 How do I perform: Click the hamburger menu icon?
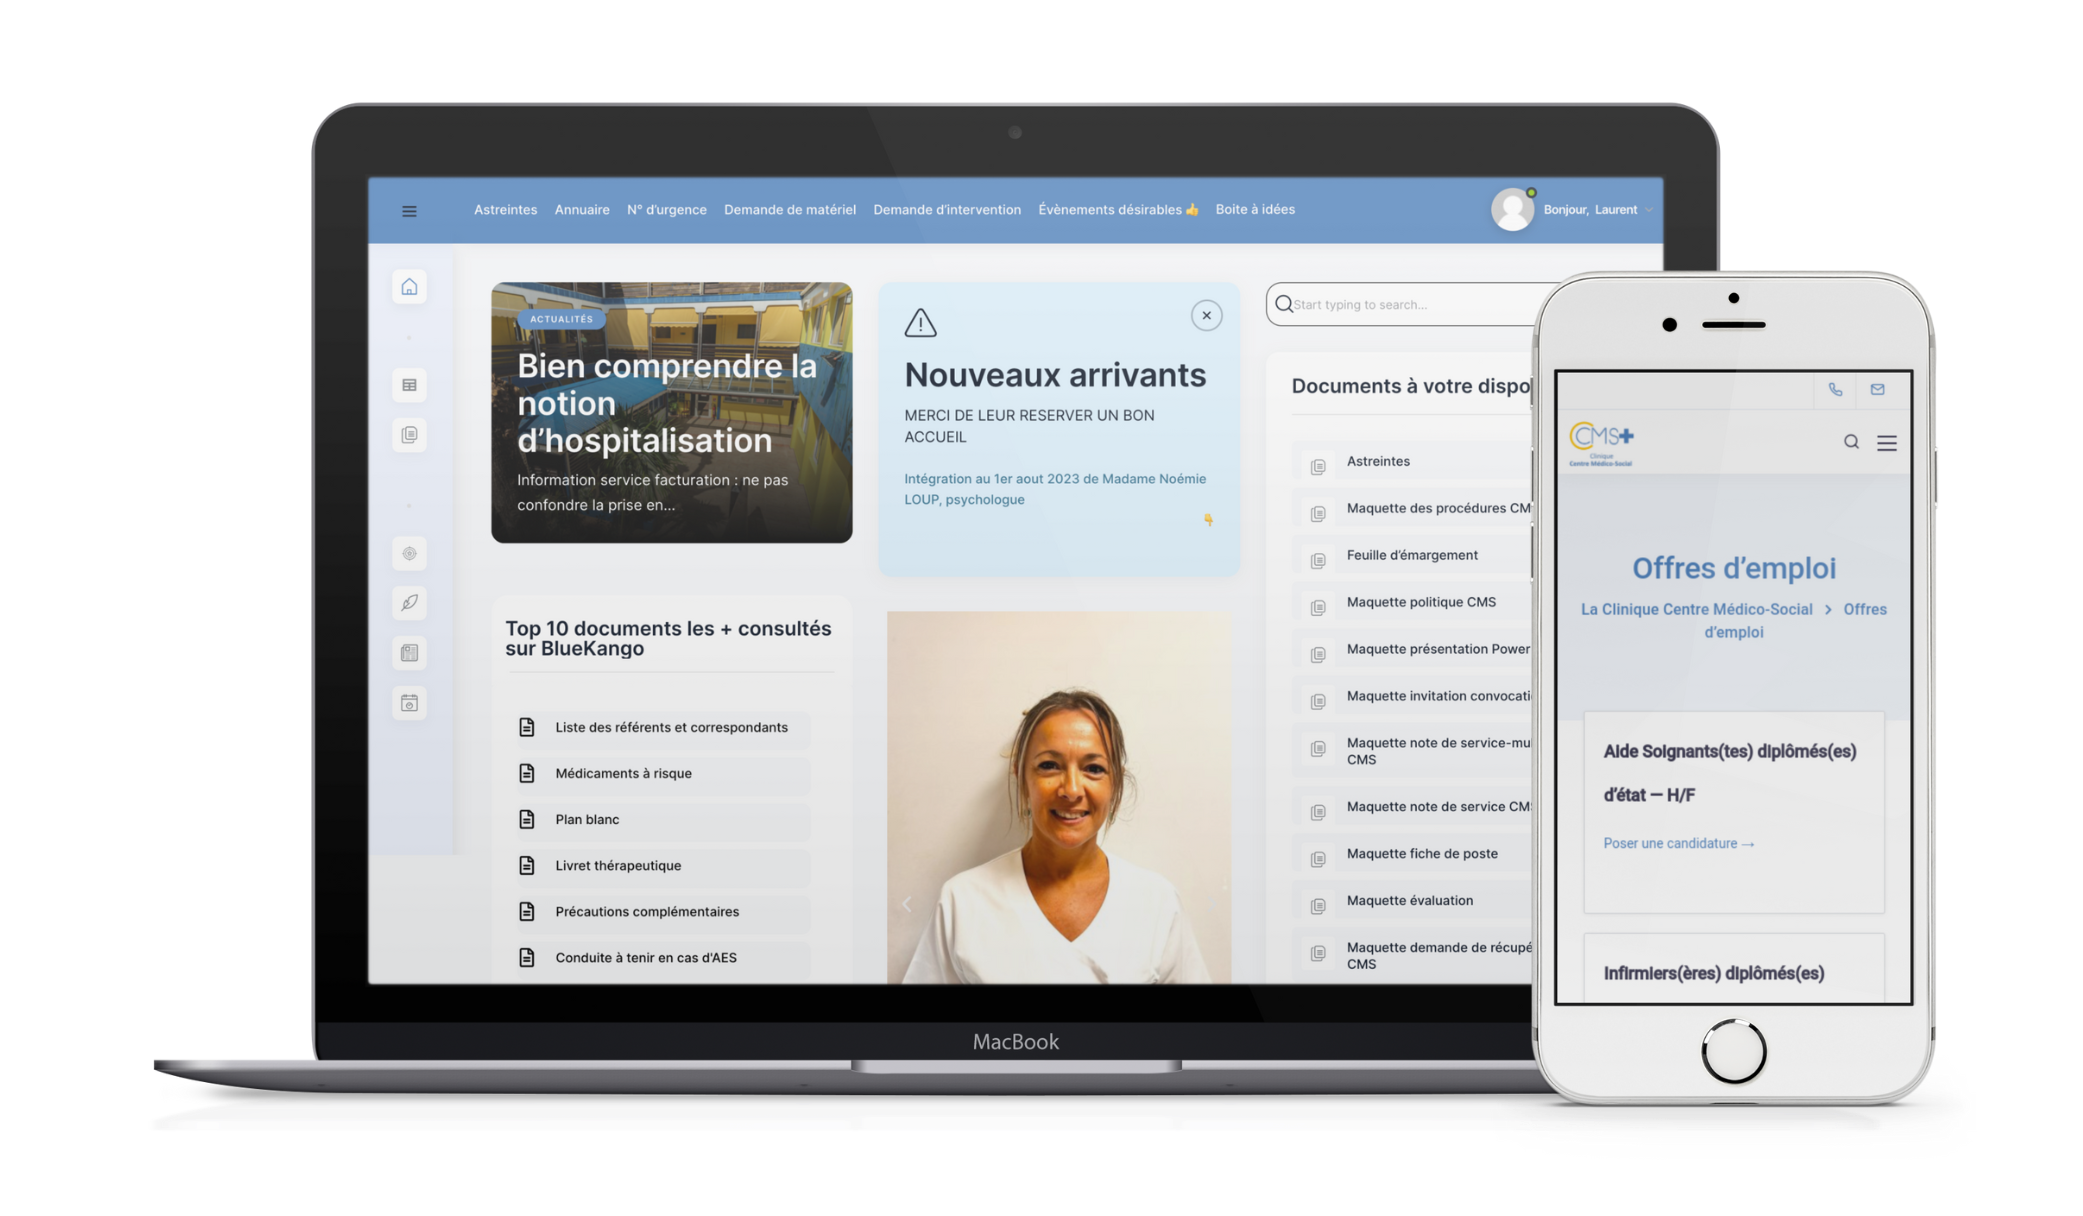[410, 210]
